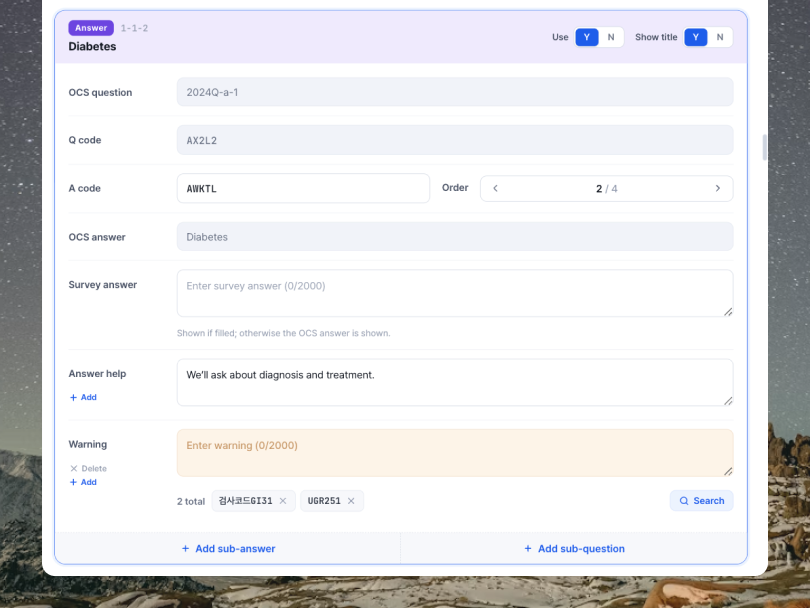
Task: Click plus icon under Answer help
Action: click(x=73, y=397)
